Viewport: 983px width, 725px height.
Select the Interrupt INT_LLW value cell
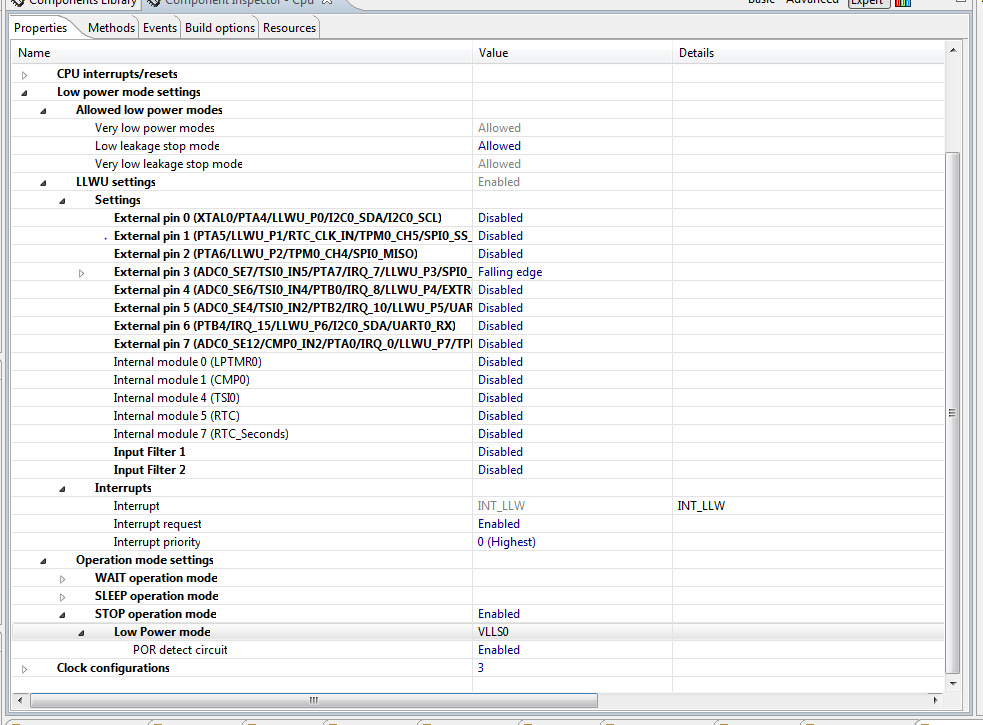tap(501, 506)
